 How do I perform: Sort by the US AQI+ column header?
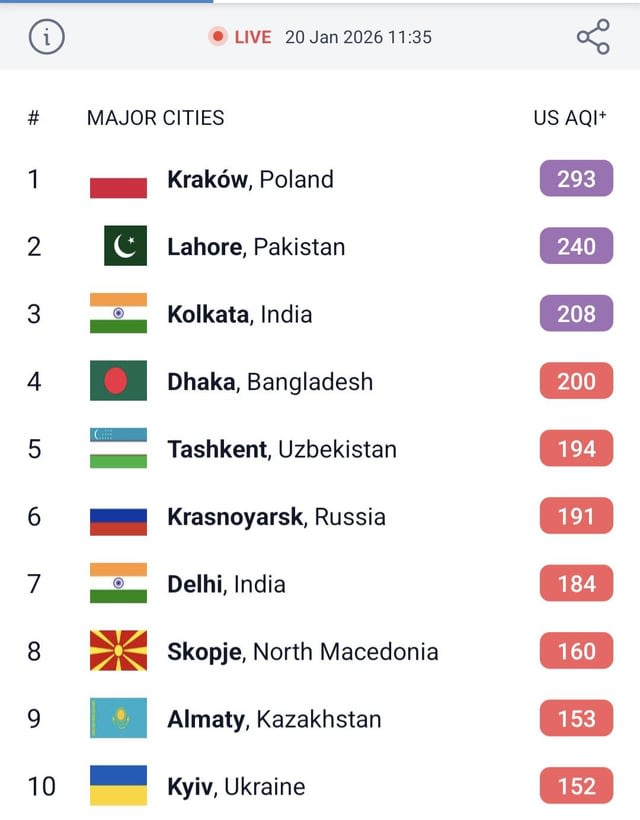click(568, 117)
